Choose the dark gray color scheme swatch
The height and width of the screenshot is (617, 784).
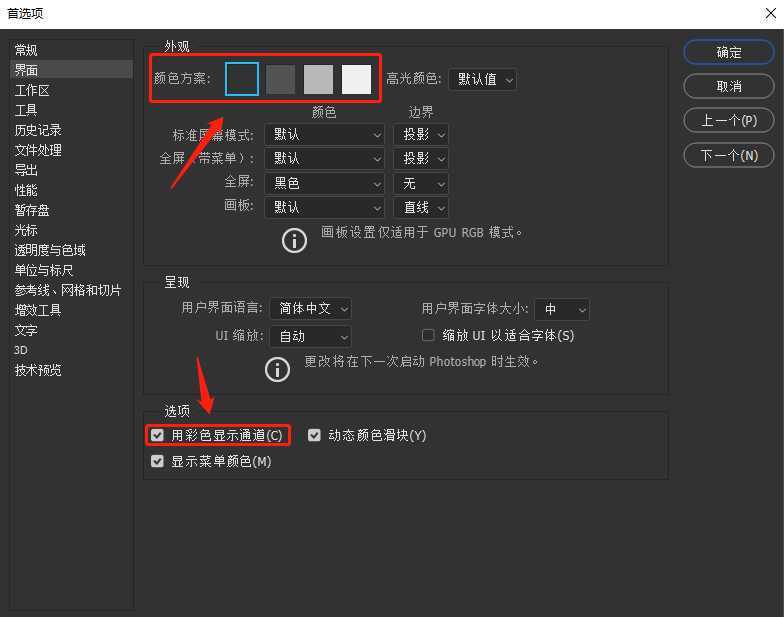click(280, 79)
